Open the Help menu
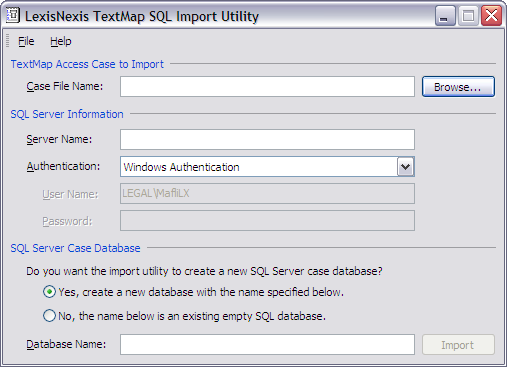 coord(61,41)
